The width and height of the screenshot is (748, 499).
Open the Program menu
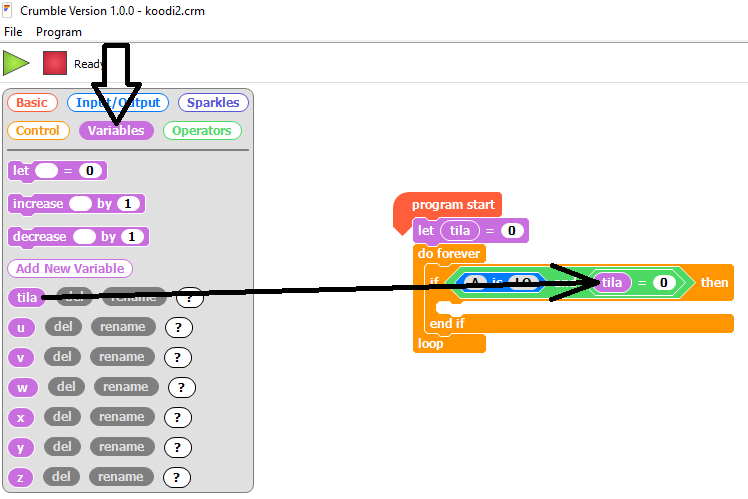[x=59, y=32]
